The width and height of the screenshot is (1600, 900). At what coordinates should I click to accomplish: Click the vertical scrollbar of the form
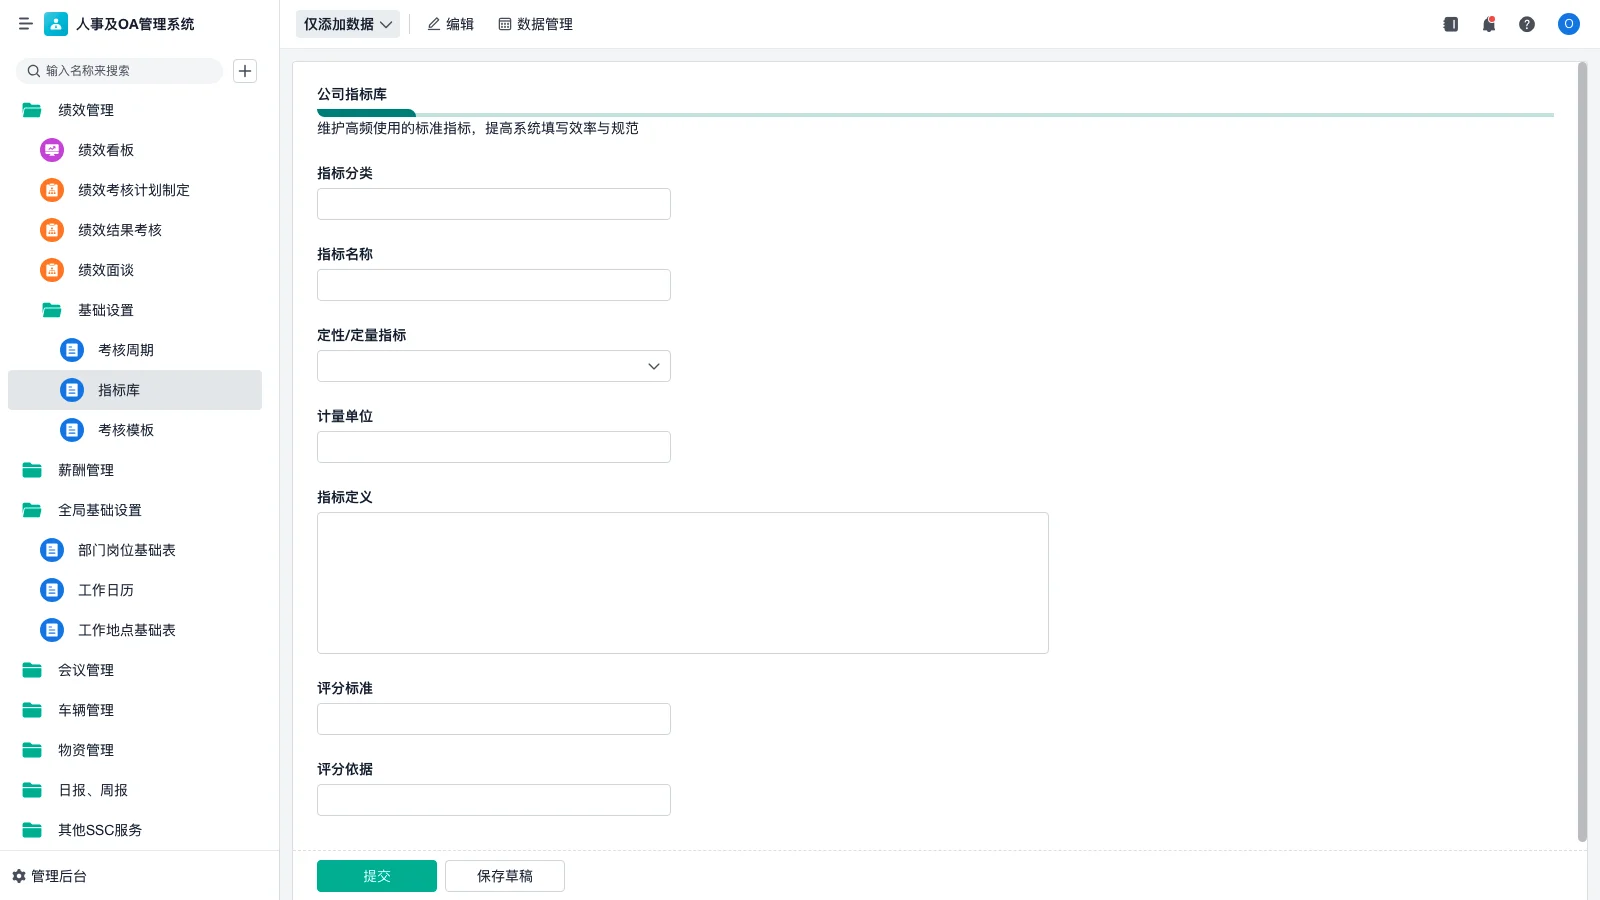(x=1582, y=450)
